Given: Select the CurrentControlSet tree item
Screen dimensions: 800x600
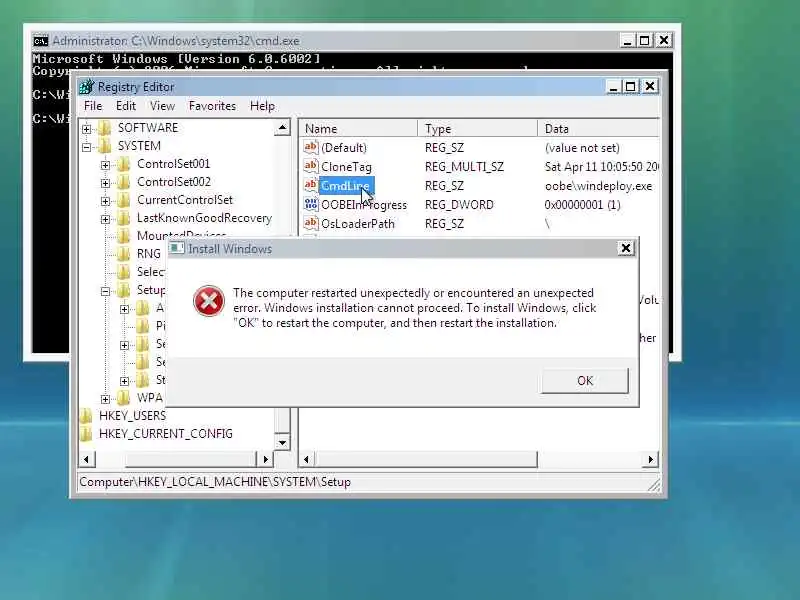Looking at the screenshot, I should (x=185, y=199).
